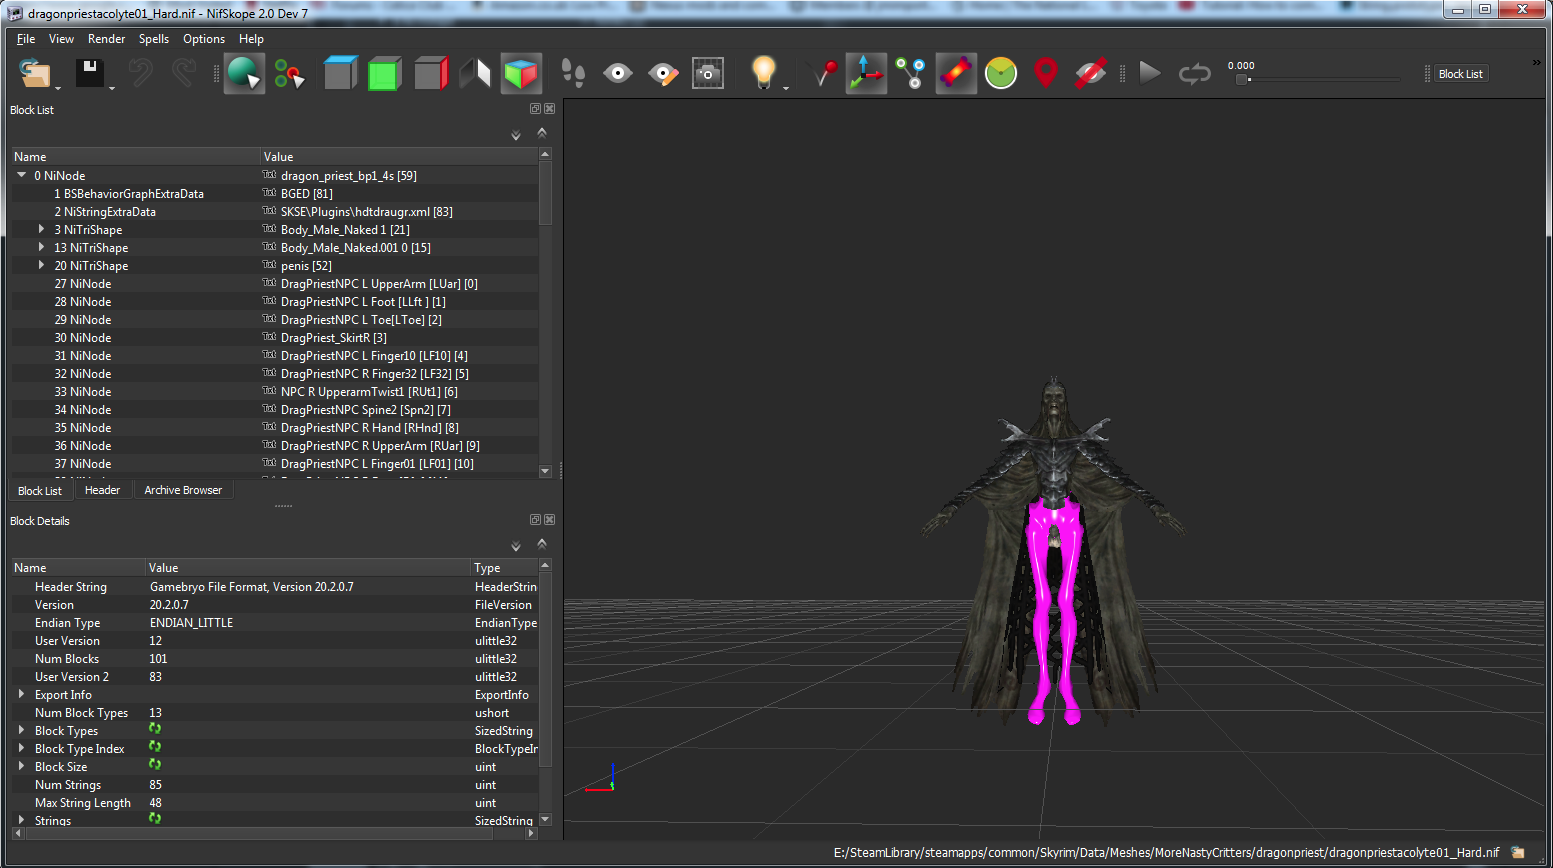
Task: Open the View menu
Action: 61,39
